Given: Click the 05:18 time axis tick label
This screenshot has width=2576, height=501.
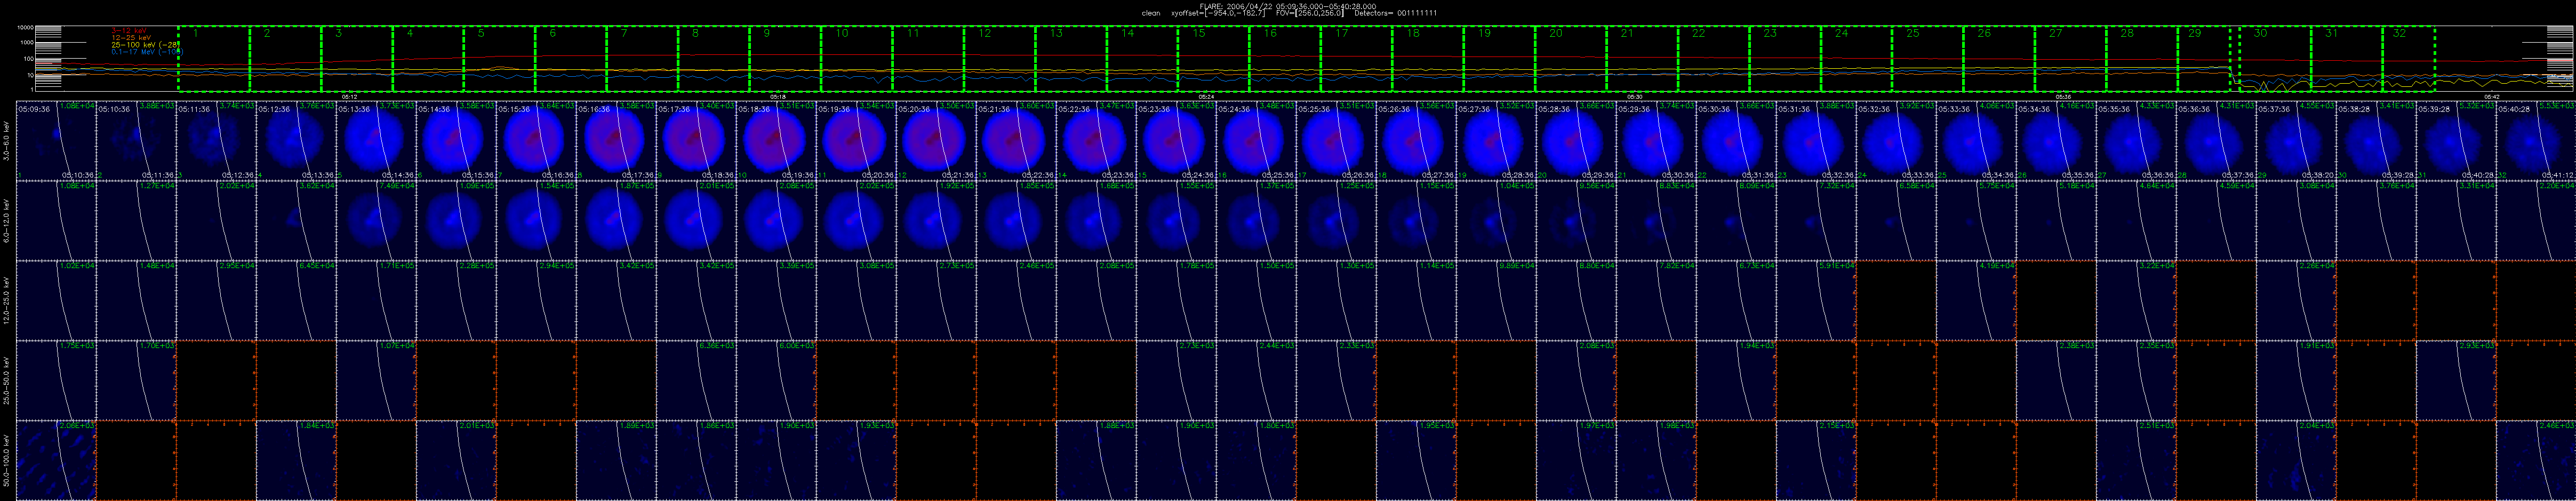Looking at the screenshot, I should (778, 97).
